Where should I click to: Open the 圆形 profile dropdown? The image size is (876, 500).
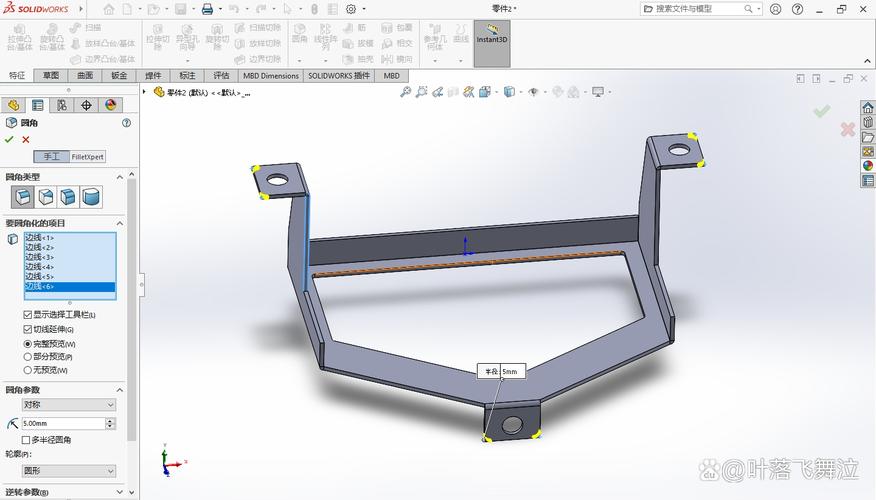click(x=69, y=471)
